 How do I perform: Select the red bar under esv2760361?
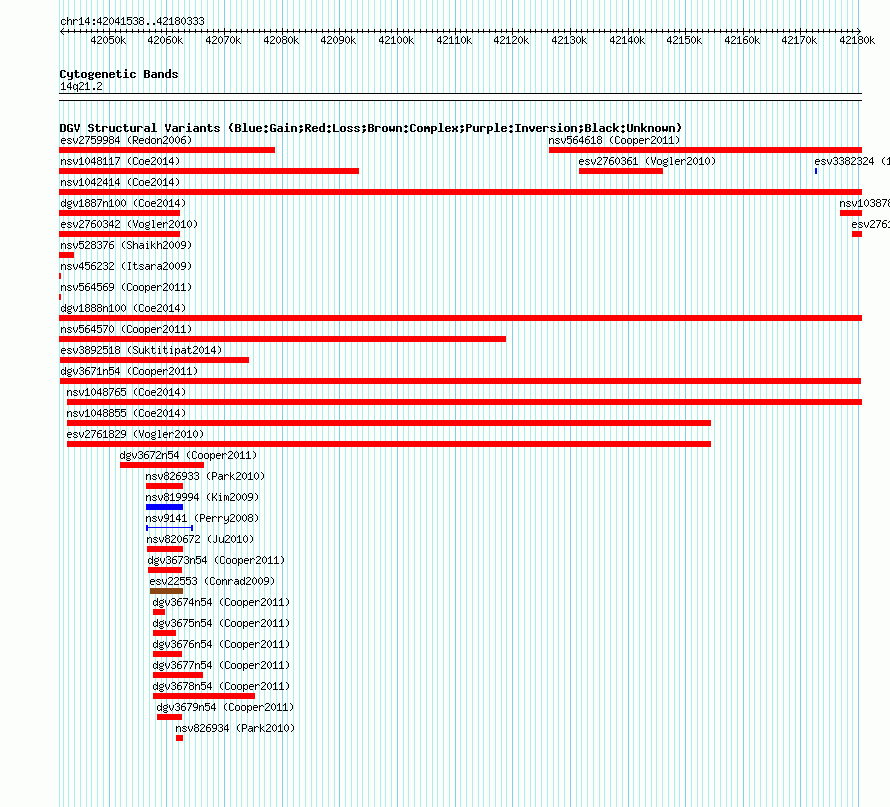point(621,171)
